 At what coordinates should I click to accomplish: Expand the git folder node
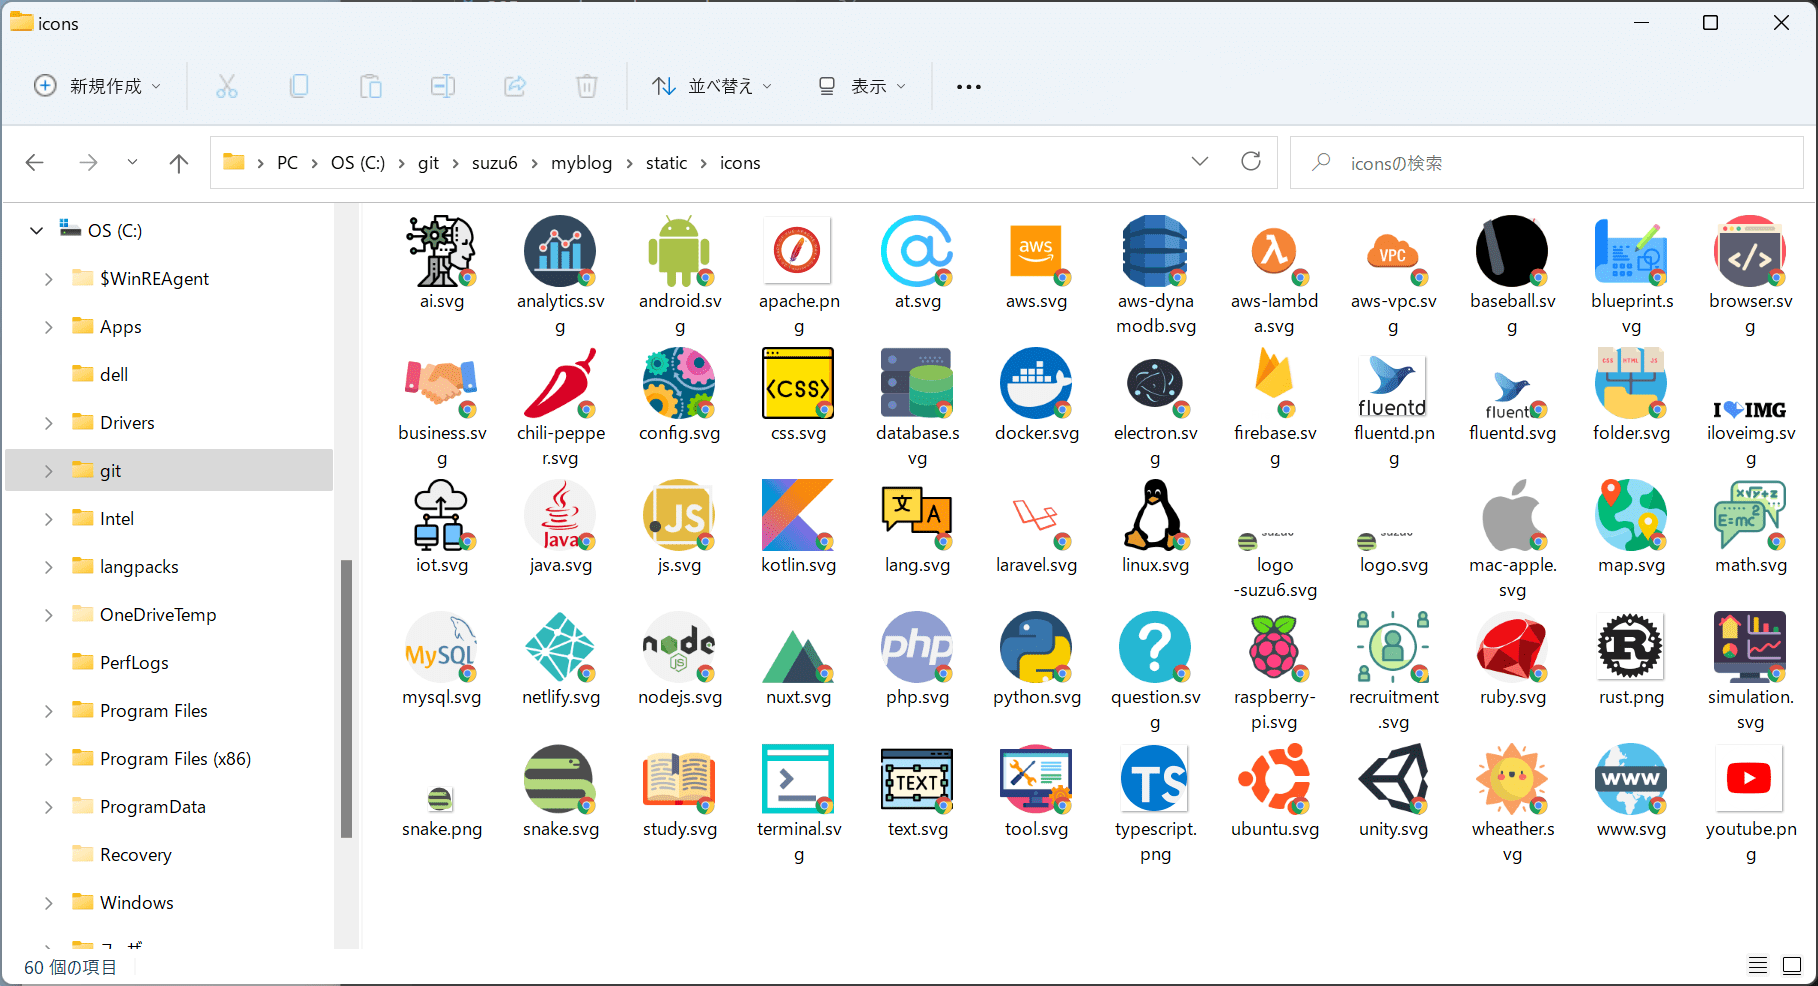(x=48, y=471)
